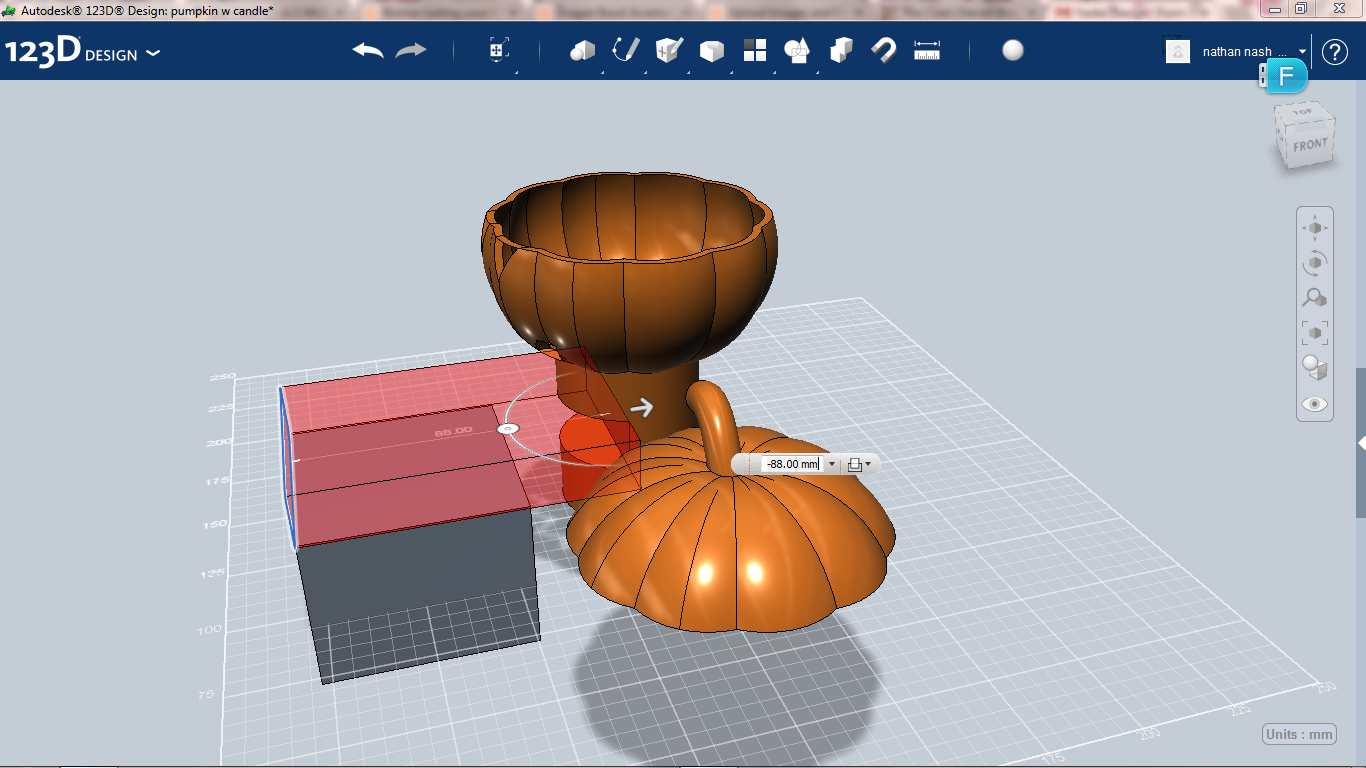Open the Grouping tool

[797, 50]
